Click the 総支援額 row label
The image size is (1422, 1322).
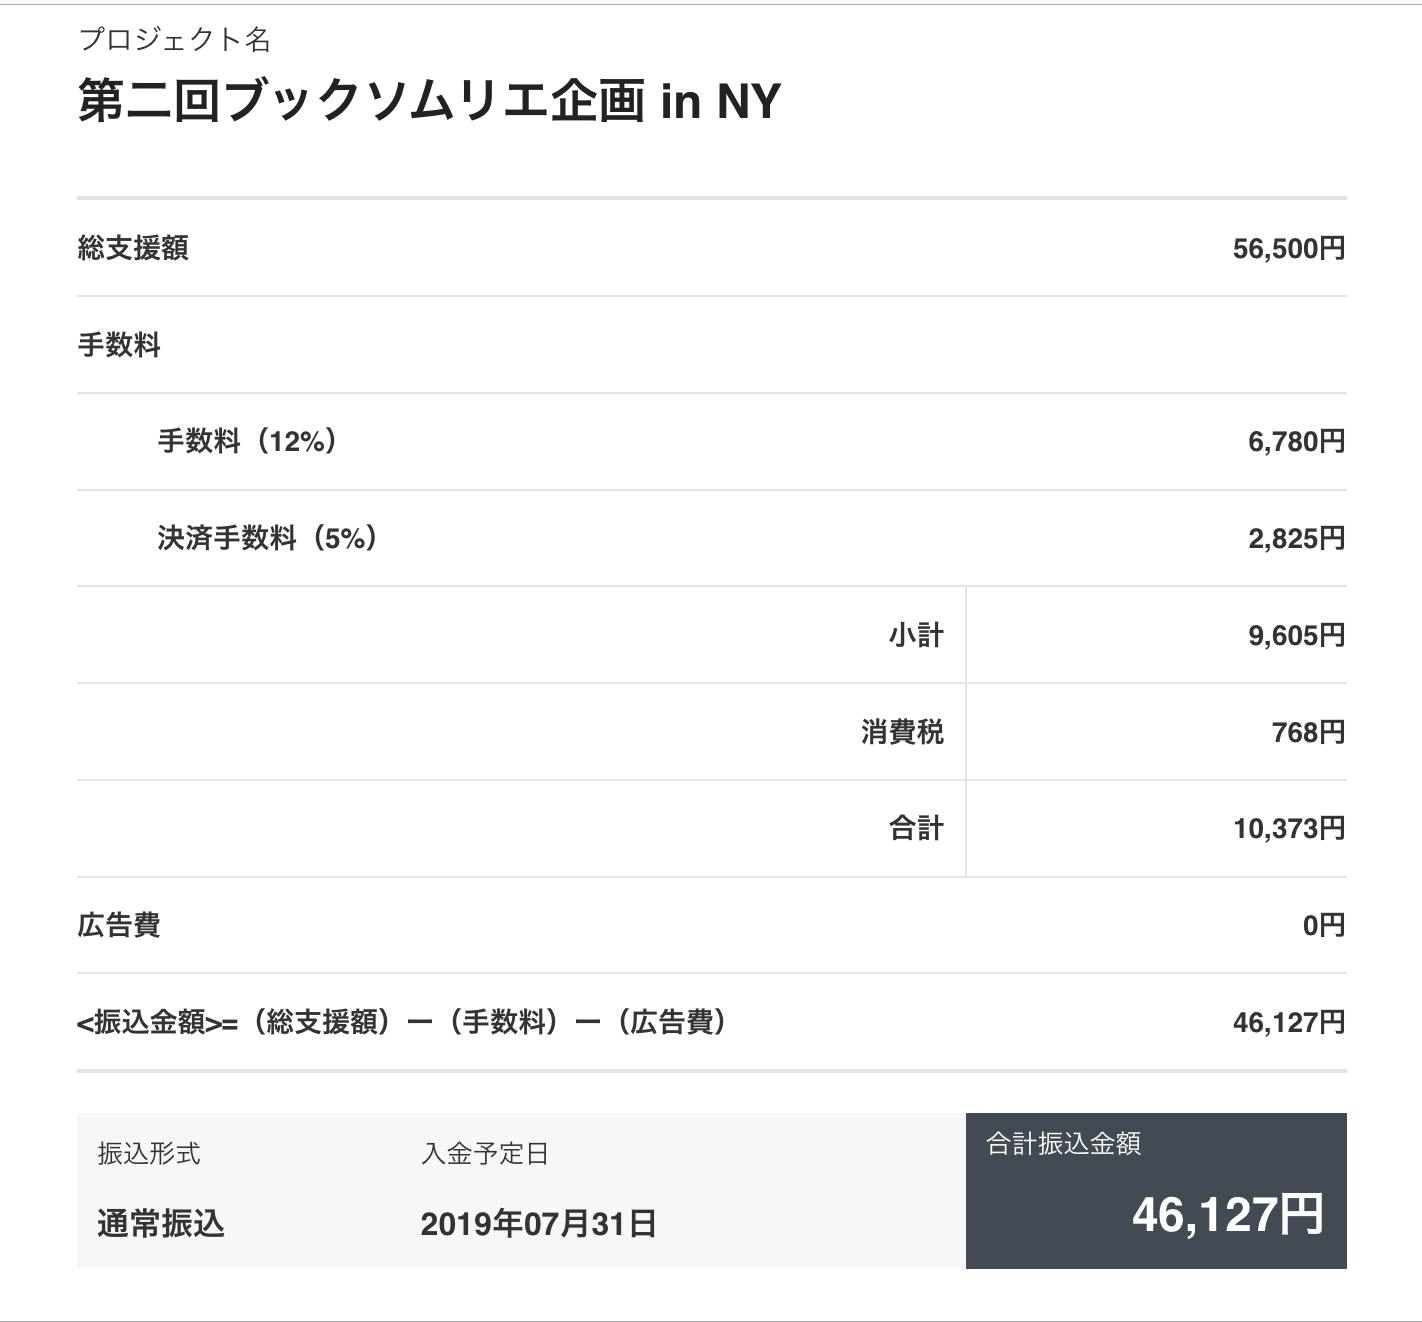(x=133, y=248)
